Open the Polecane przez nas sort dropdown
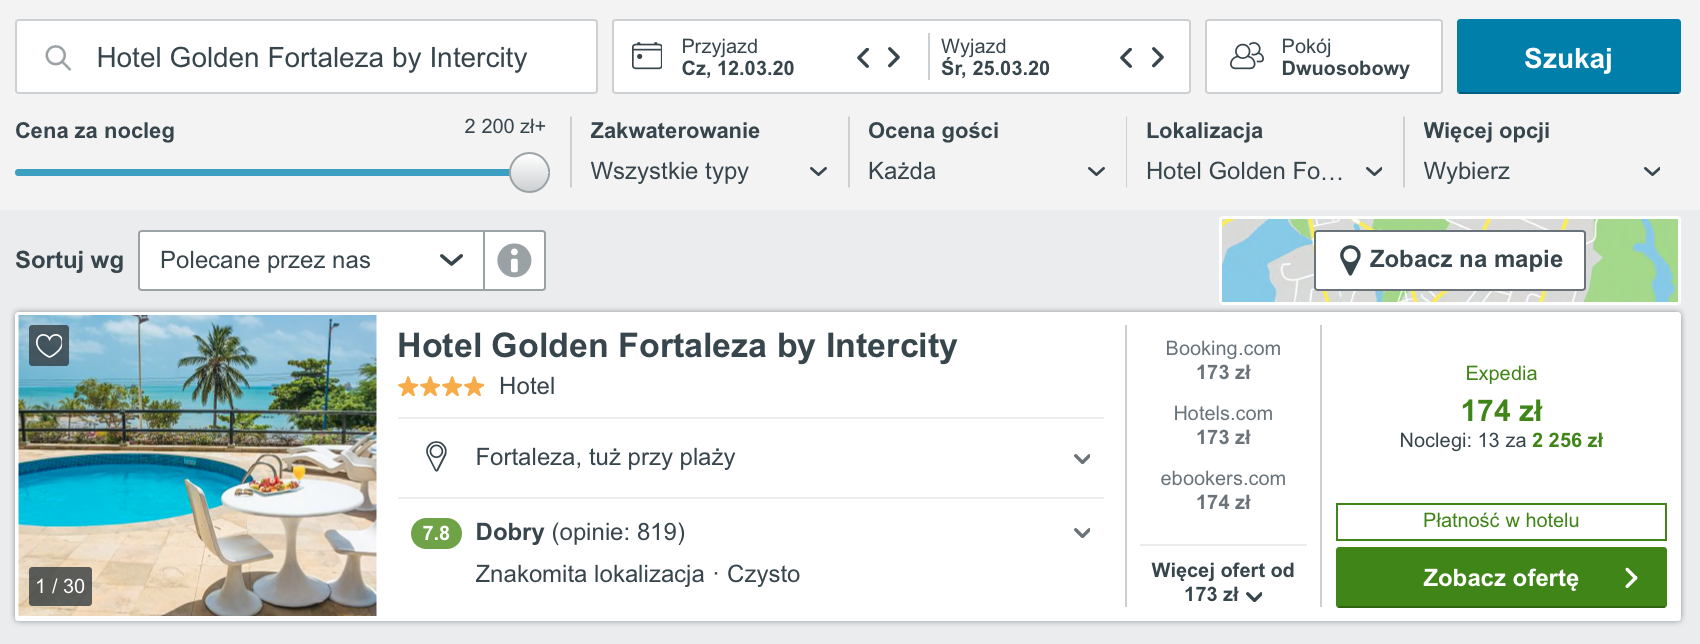Viewport: 1700px width, 644px height. (x=311, y=260)
